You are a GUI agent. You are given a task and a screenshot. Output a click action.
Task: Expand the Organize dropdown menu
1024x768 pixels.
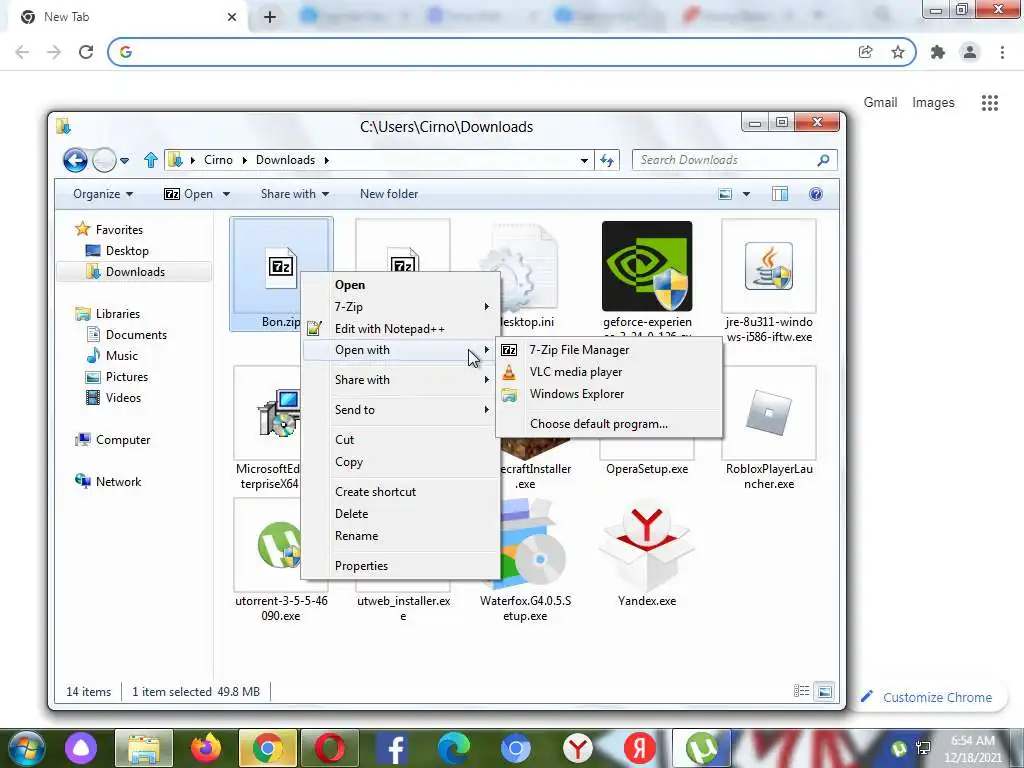pyautogui.click(x=103, y=194)
